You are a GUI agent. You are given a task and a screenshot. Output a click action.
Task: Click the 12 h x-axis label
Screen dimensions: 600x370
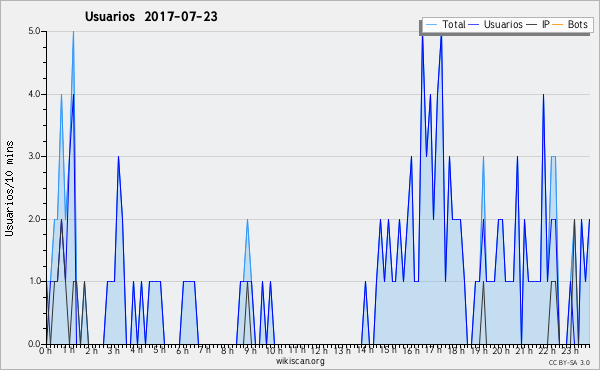click(x=319, y=350)
